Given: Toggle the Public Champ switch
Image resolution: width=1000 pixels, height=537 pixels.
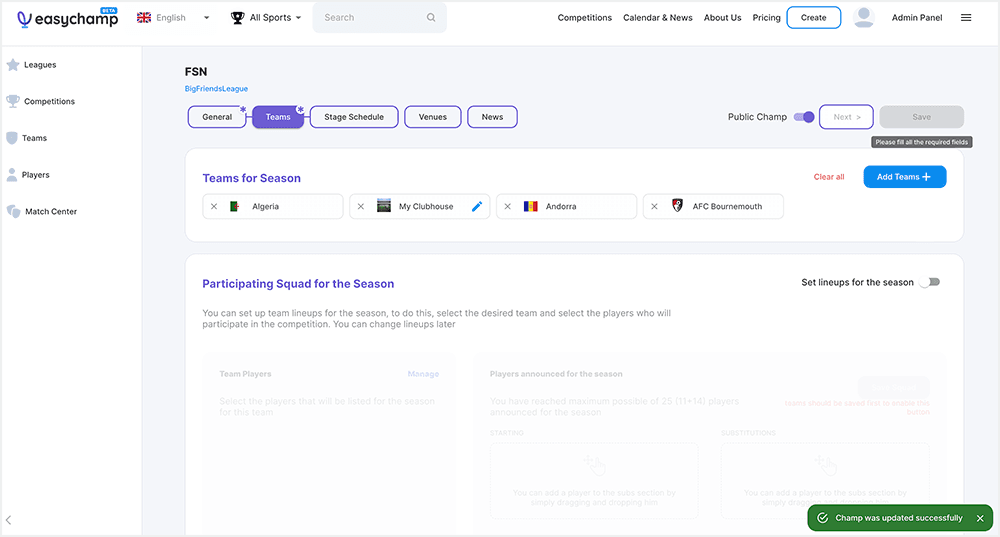Looking at the screenshot, I should pyautogui.click(x=804, y=117).
